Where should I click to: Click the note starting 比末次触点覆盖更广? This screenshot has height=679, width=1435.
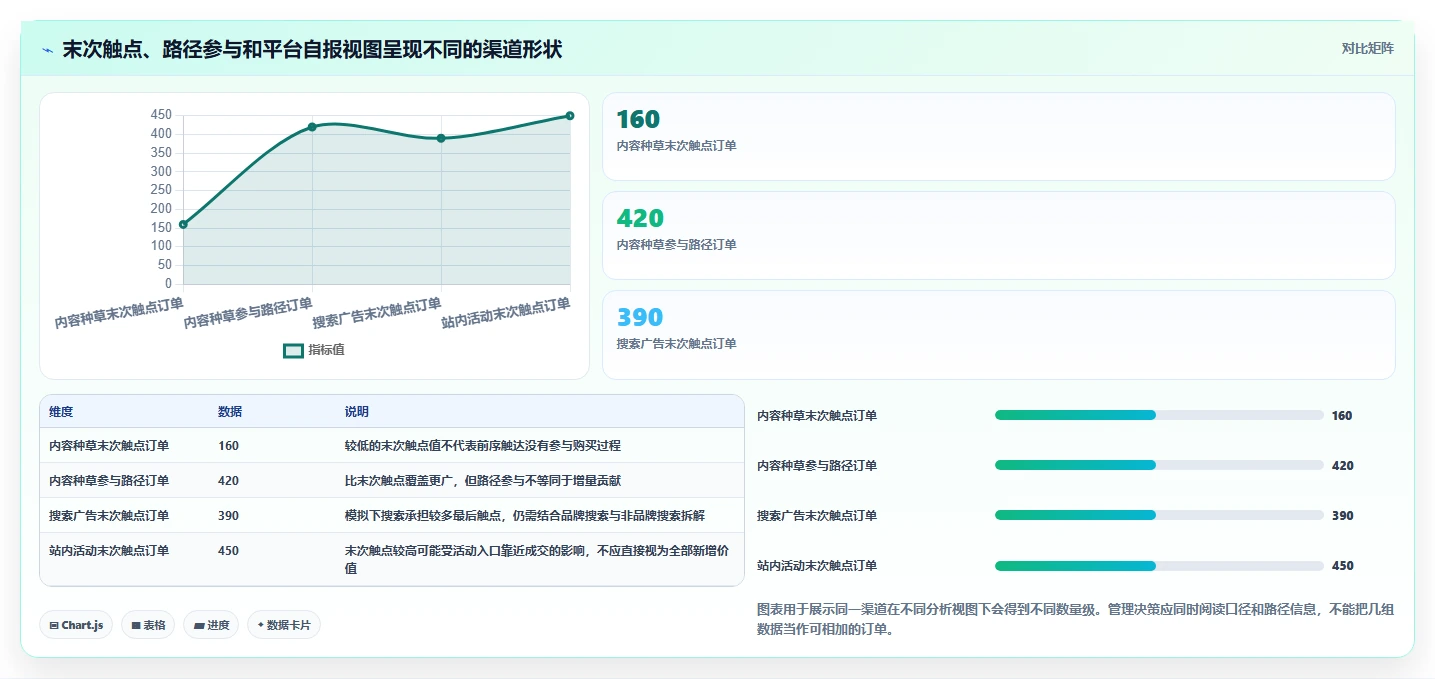tap(483, 481)
